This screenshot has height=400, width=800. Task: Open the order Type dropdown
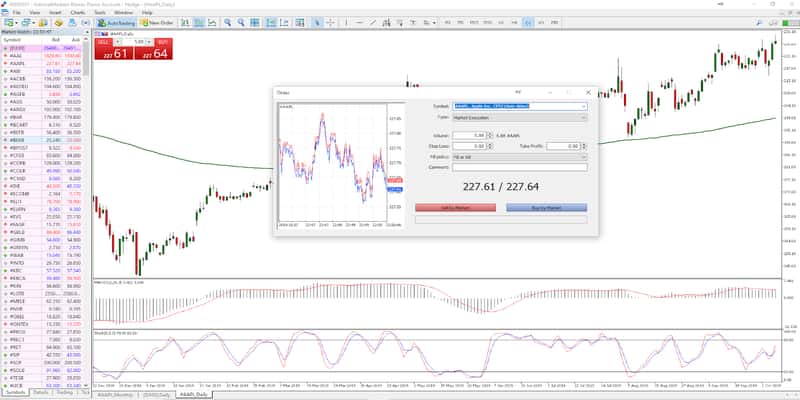pyautogui.click(x=520, y=117)
